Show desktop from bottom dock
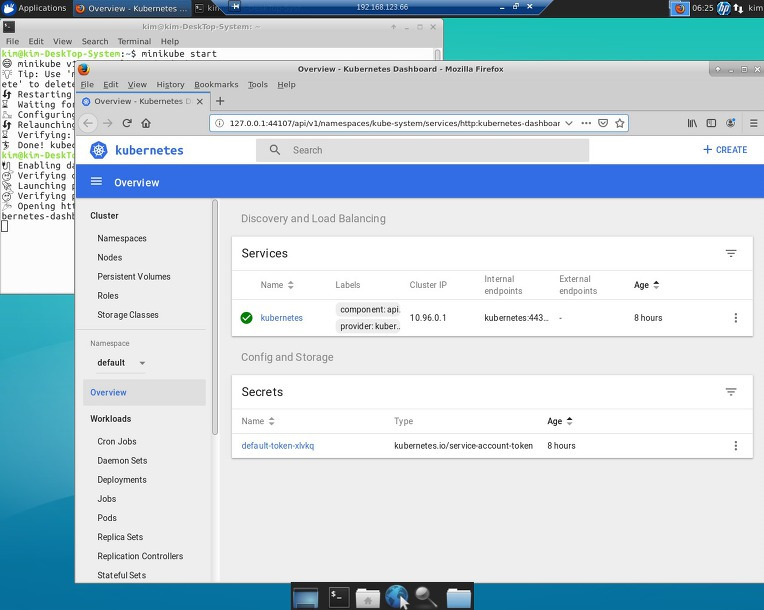Screen dimensions: 764x610 (x=306, y=597)
